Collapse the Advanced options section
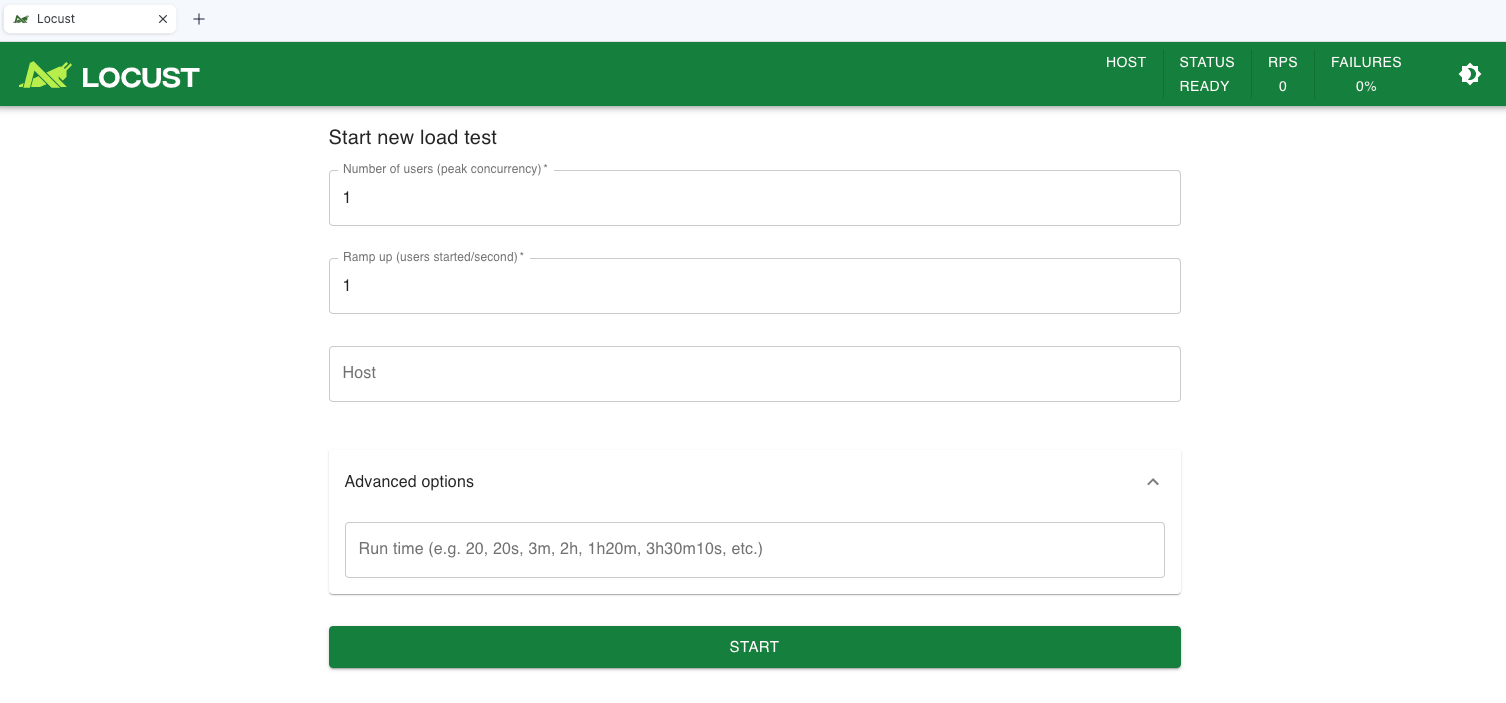 (1153, 482)
